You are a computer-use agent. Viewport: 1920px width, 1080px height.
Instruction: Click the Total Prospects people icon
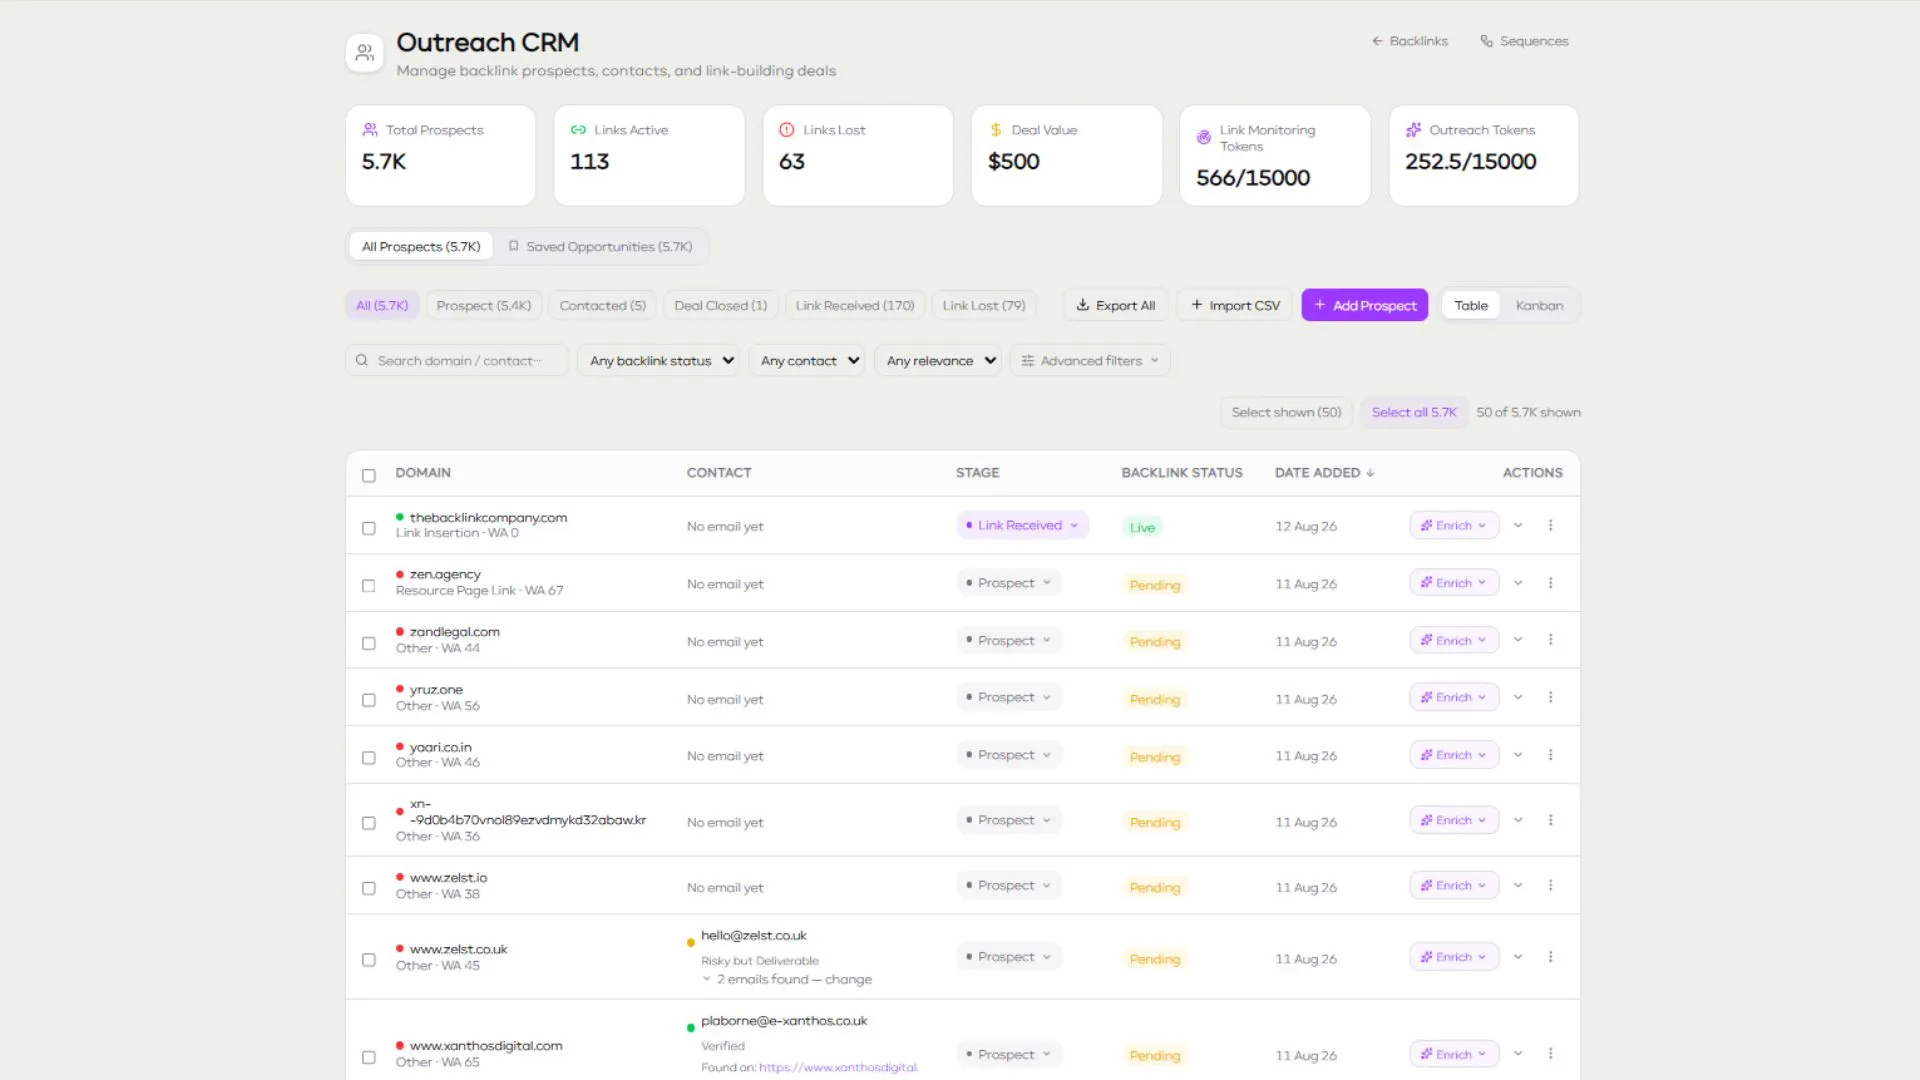point(370,130)
